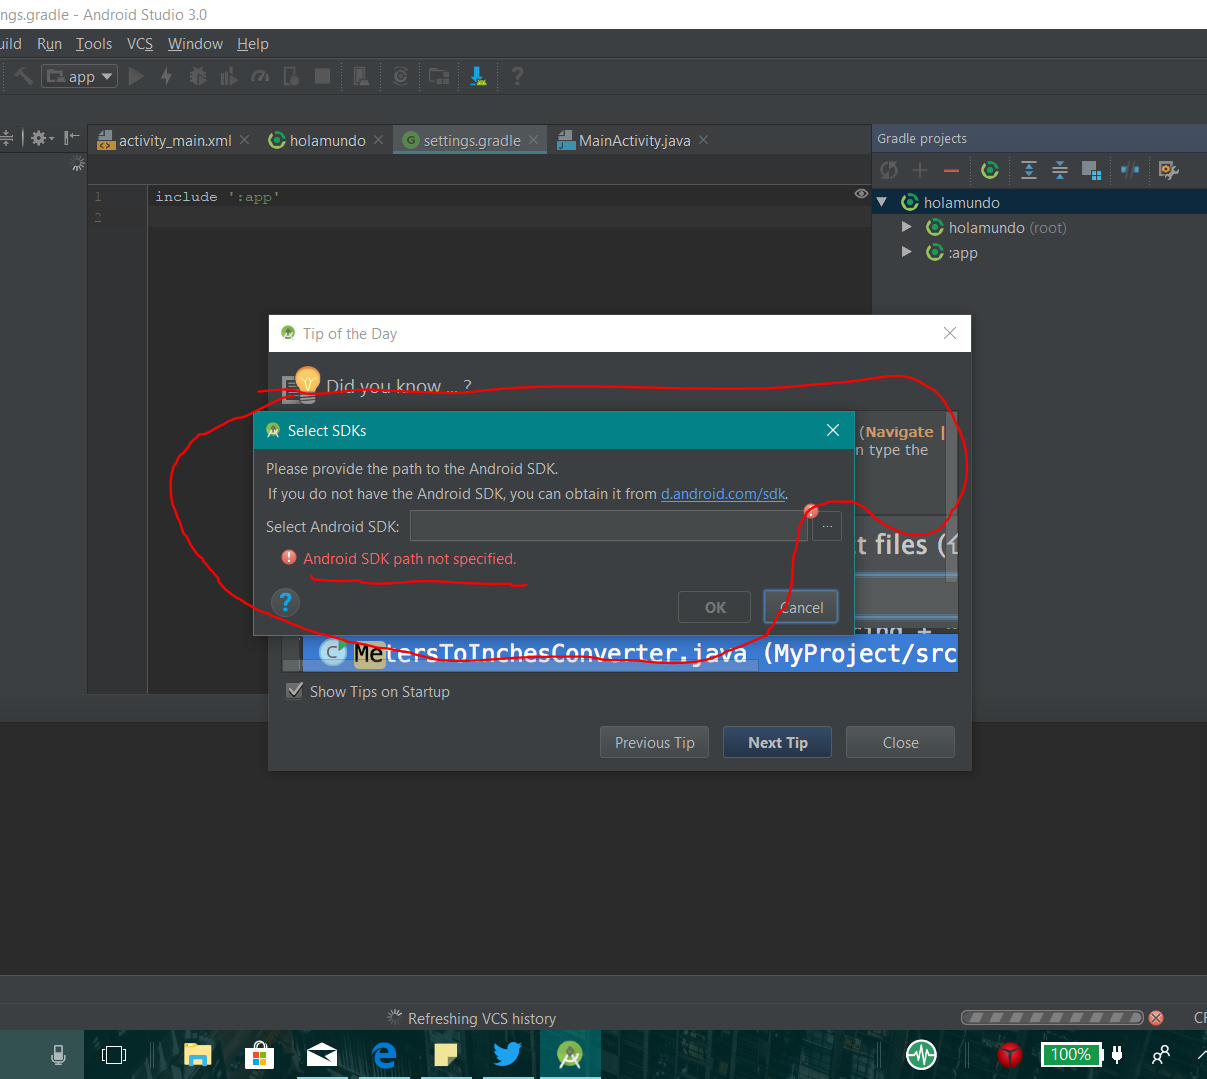Open Microsoft Store from the taskbar
Viewport: 1207px width, 1079px height.
tap(260, 1054)
